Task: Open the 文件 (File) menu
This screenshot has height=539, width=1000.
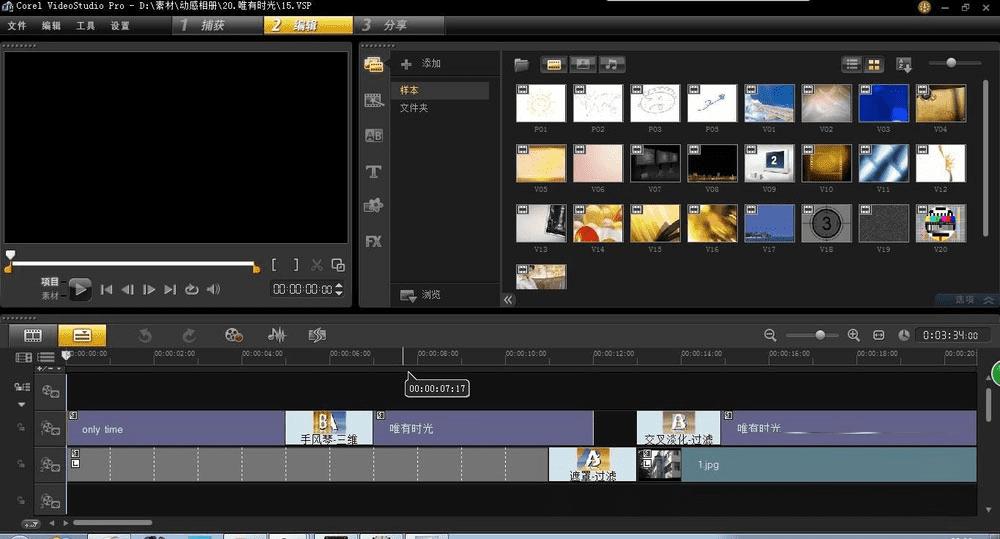Action: pos(17,25)
